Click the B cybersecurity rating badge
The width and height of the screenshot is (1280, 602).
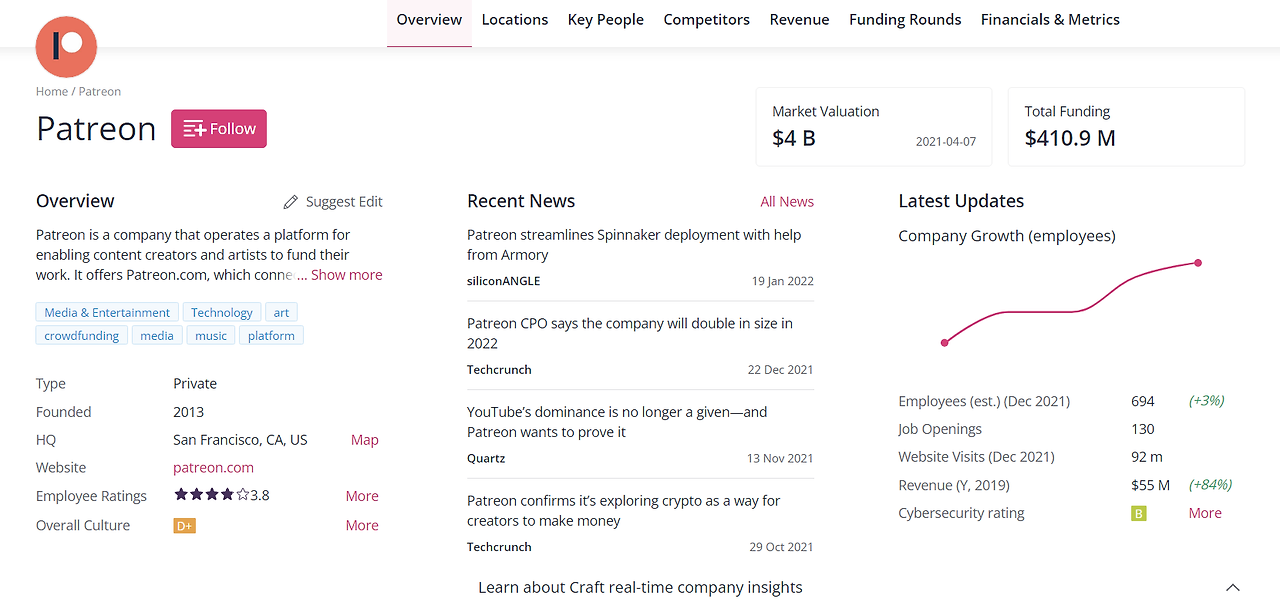click(1138, 513)
